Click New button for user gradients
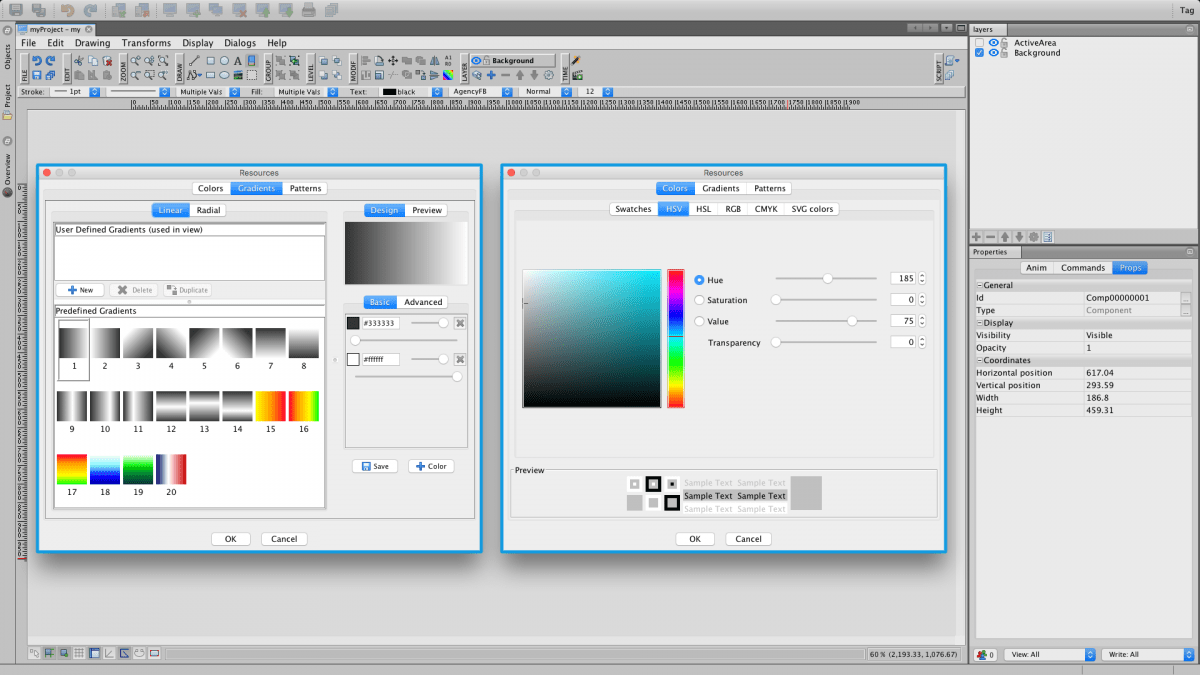 [x=80, y=290]
